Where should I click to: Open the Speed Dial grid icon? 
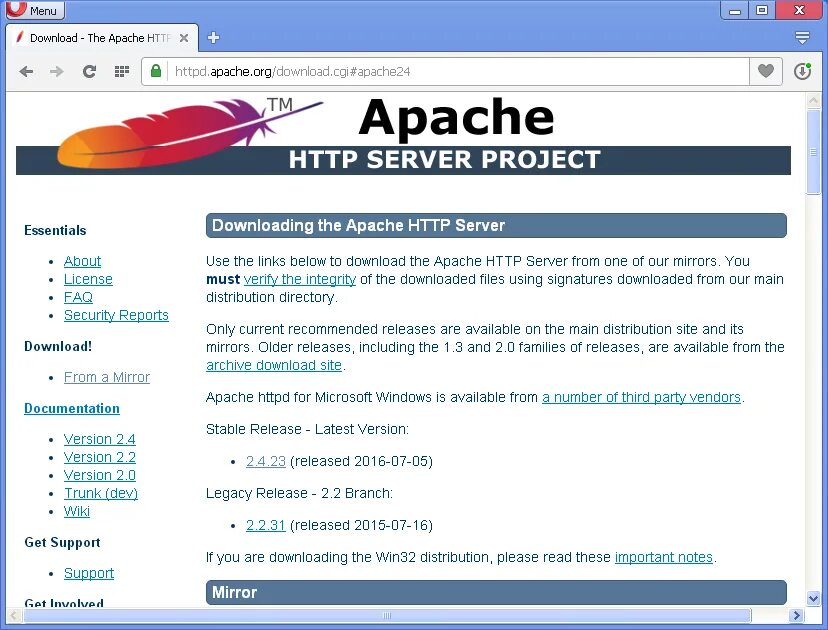(122, 71)
